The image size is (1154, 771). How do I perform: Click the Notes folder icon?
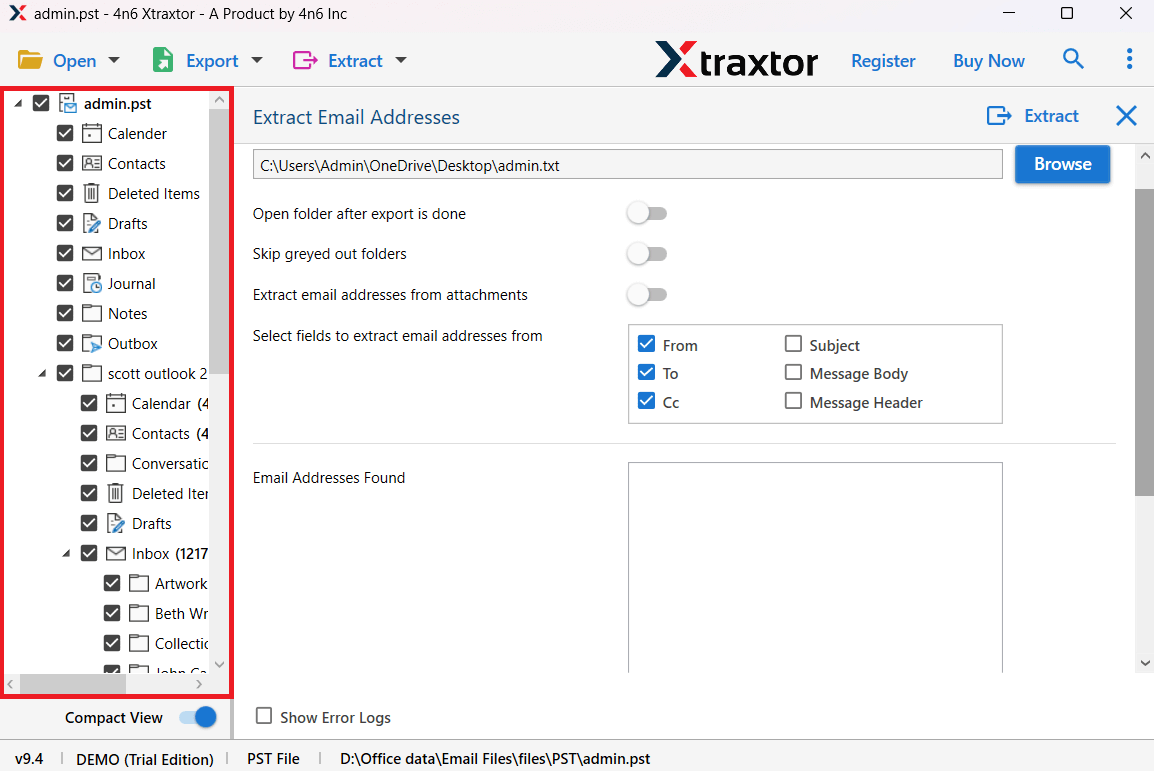[x=92, y=313]
